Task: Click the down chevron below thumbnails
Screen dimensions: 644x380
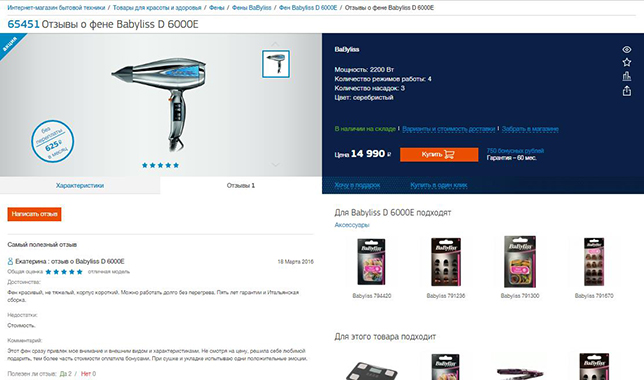Action: [275, 164]
